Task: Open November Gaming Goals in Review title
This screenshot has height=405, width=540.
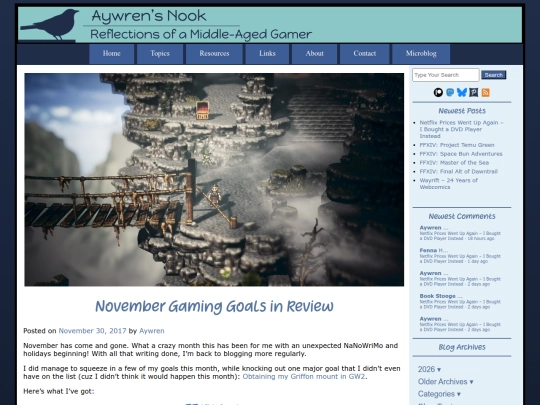Action: click(x=214, y=306)
